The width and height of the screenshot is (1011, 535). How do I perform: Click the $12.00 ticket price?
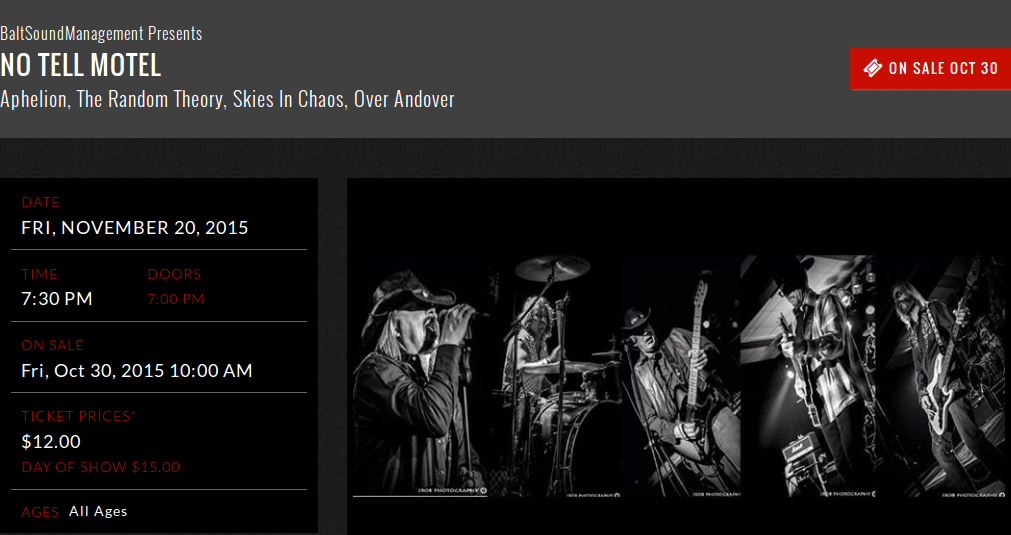51,442
